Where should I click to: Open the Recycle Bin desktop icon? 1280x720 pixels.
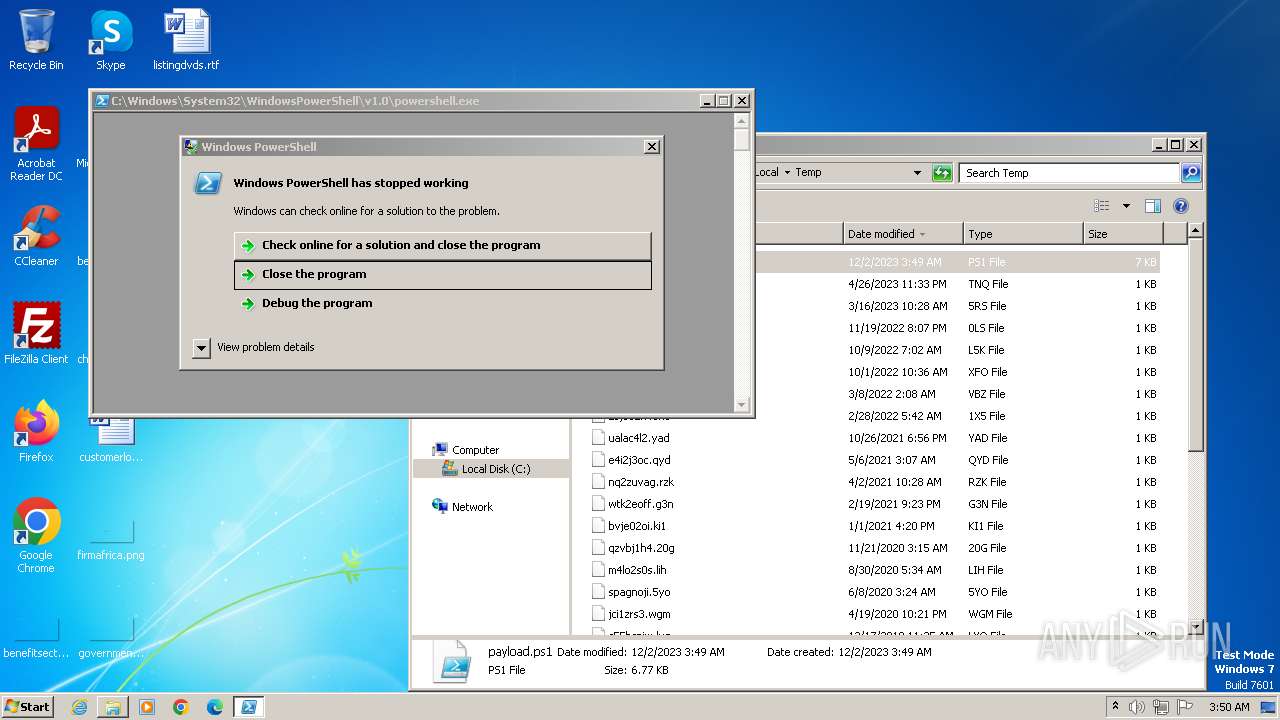[x=36, y=40]
